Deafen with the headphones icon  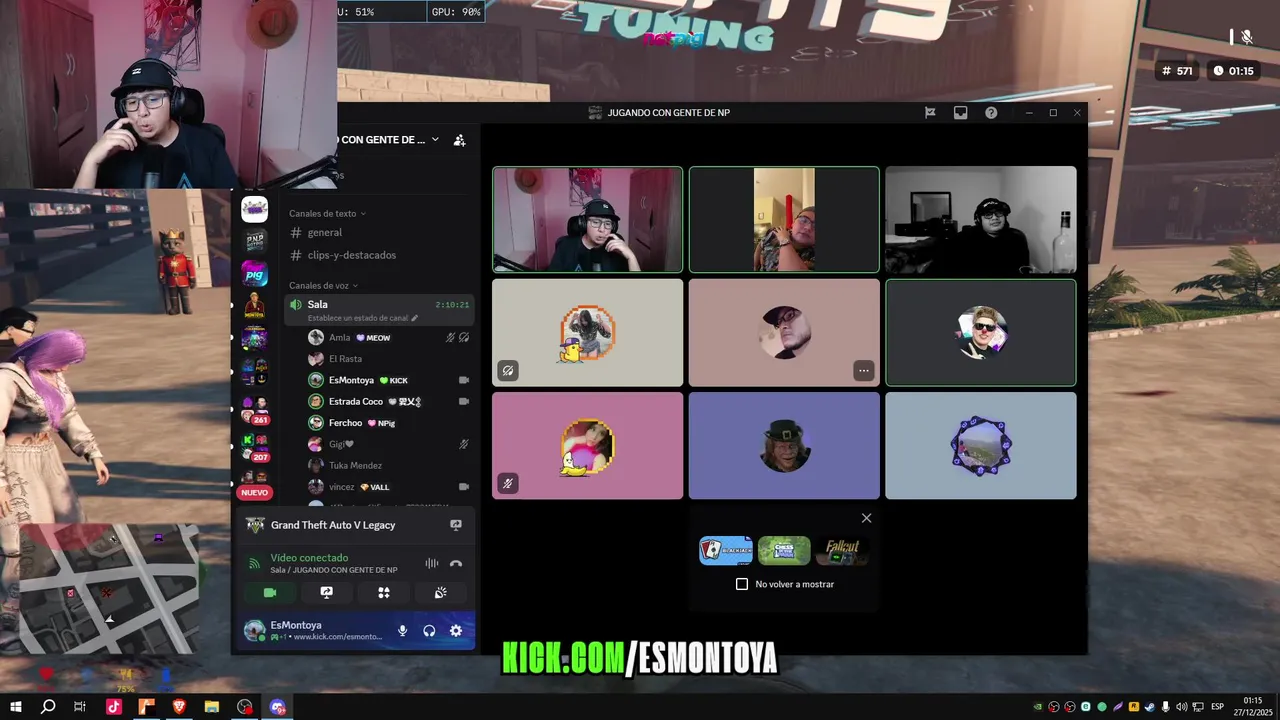429,631
